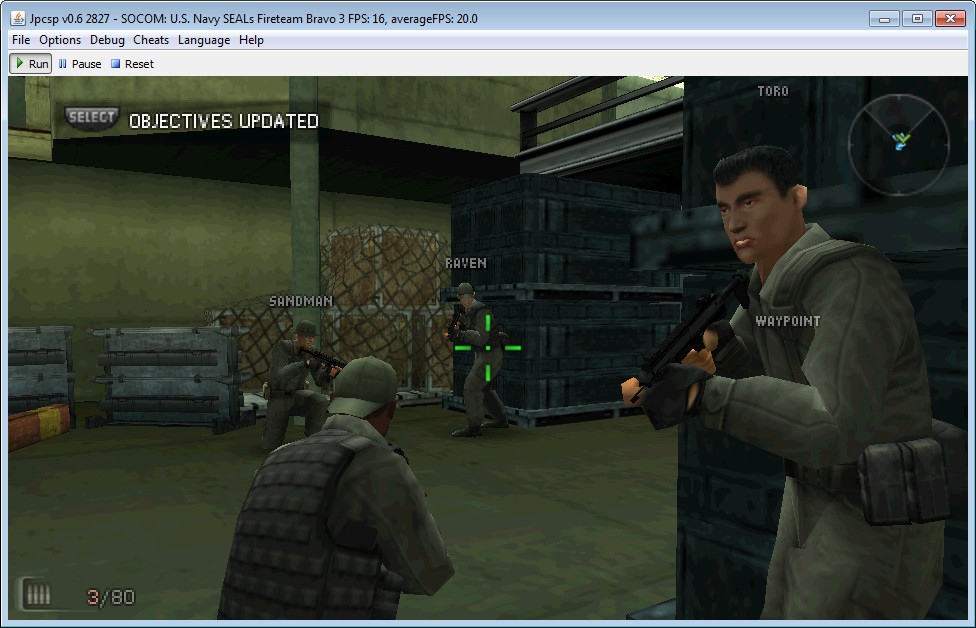This screenshot has width=976, height=628.
Task: Pause the emulation
Action: 80,63
